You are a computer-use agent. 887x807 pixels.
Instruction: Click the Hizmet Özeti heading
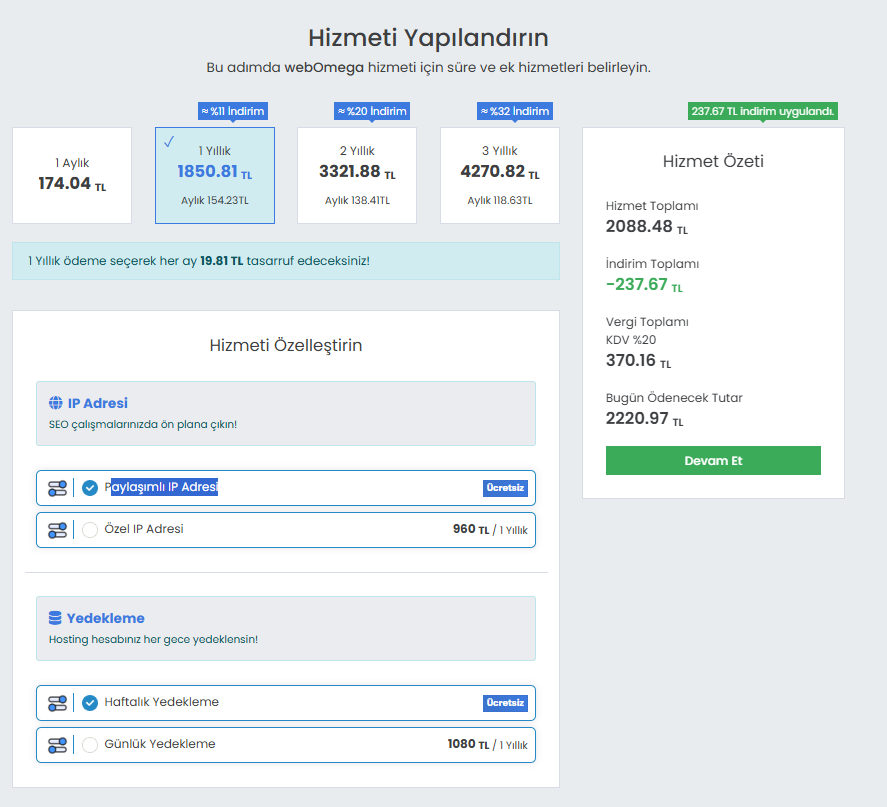coord(713,161)
